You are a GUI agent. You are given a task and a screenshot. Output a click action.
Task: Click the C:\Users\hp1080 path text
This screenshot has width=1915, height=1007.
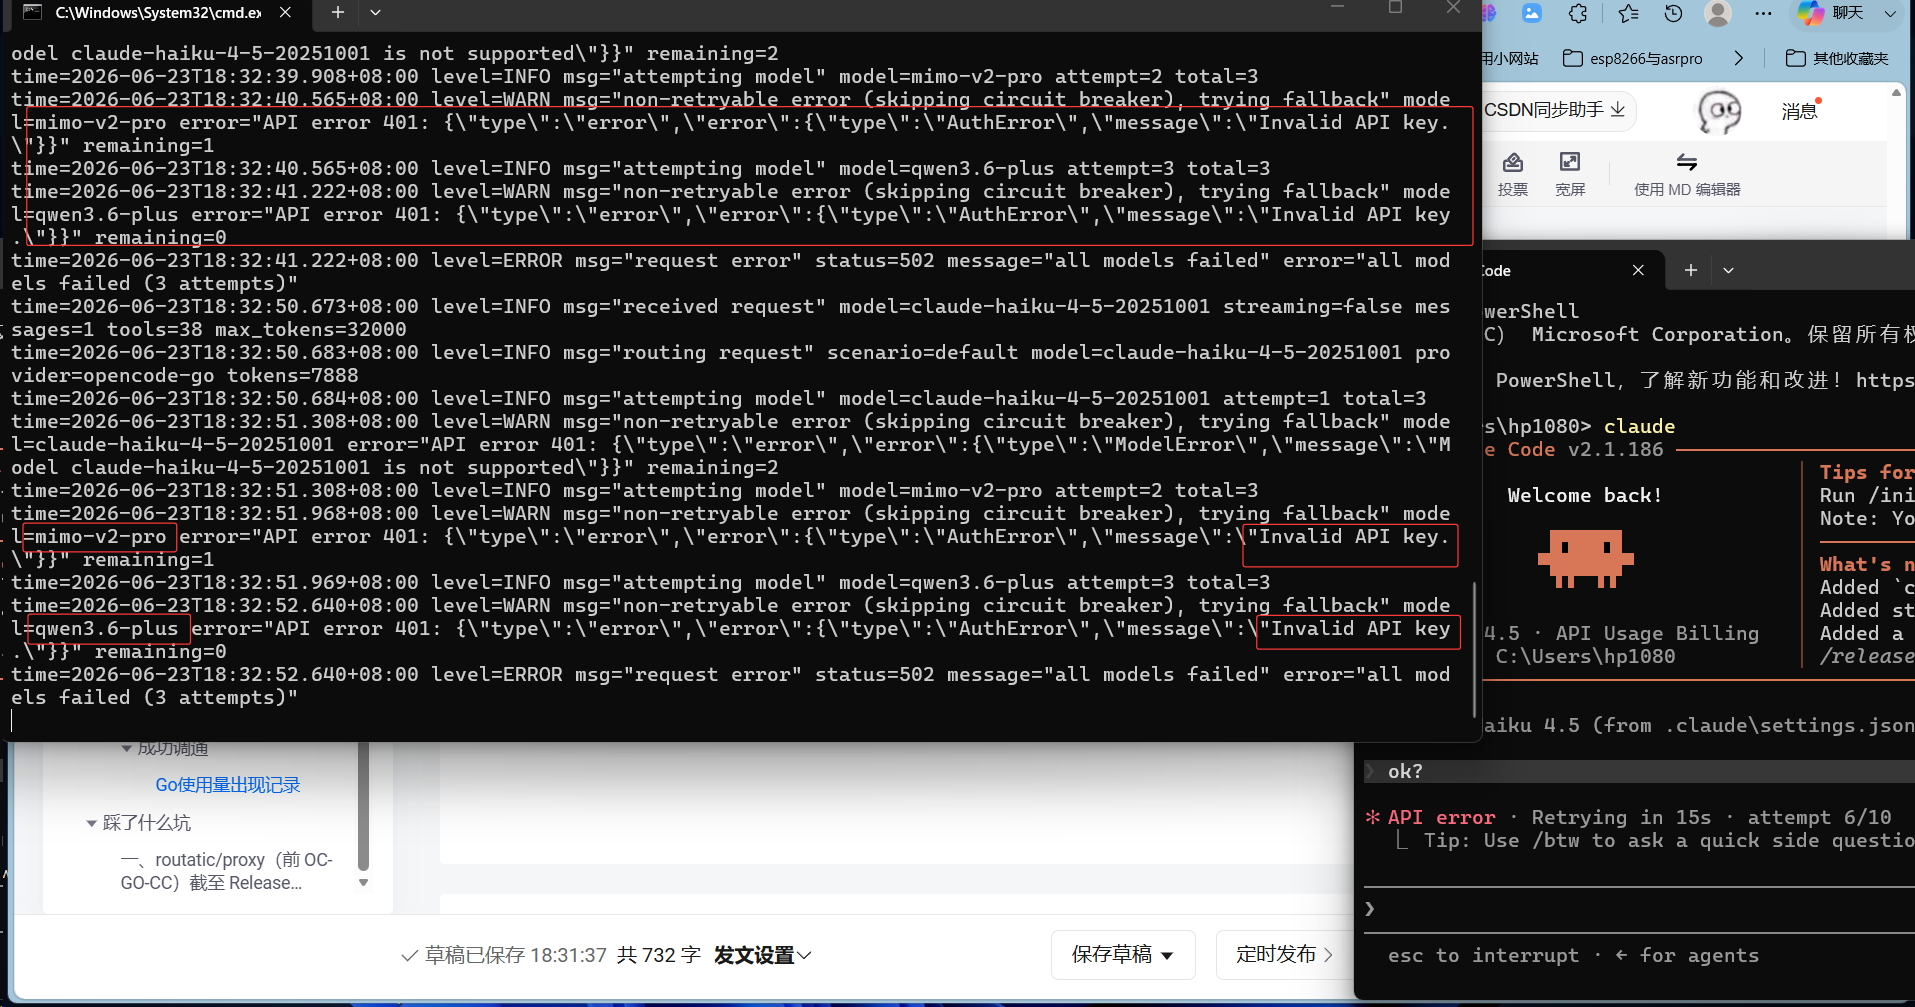click(1585, 656)
